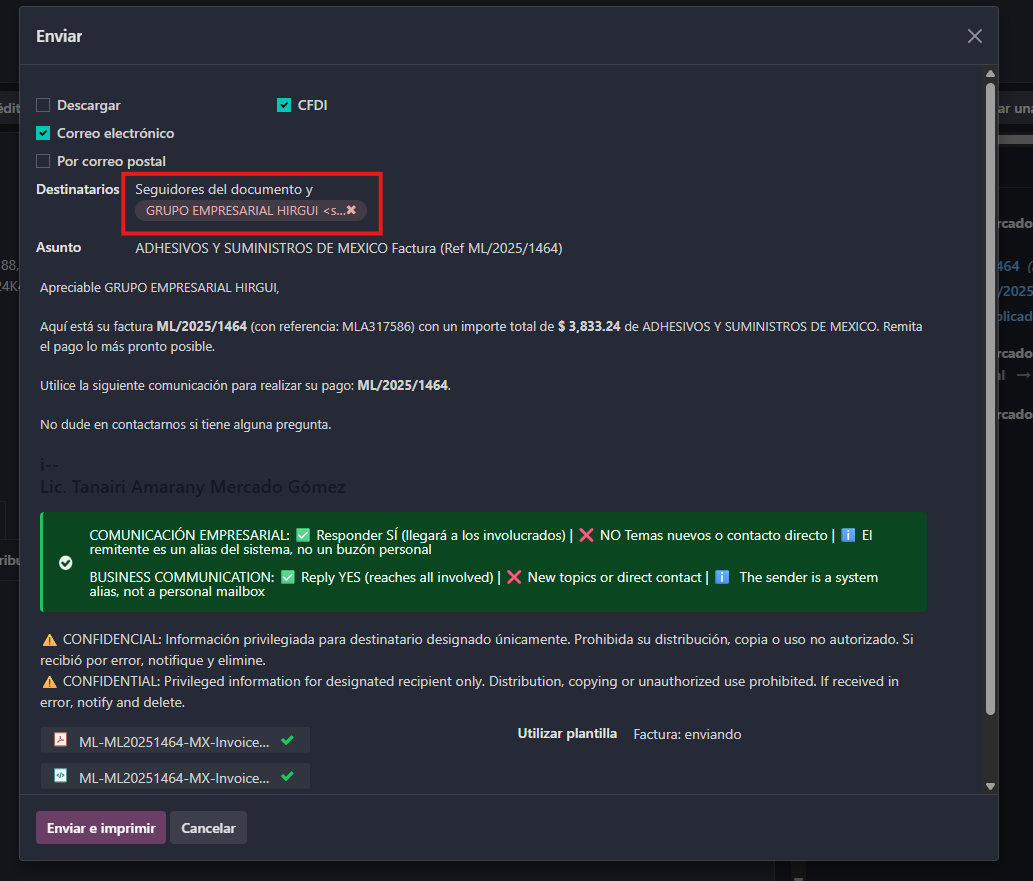Enable the Descargar checkbox
This screenshot has height=881, width=1033.
click(x=43, y=105)
